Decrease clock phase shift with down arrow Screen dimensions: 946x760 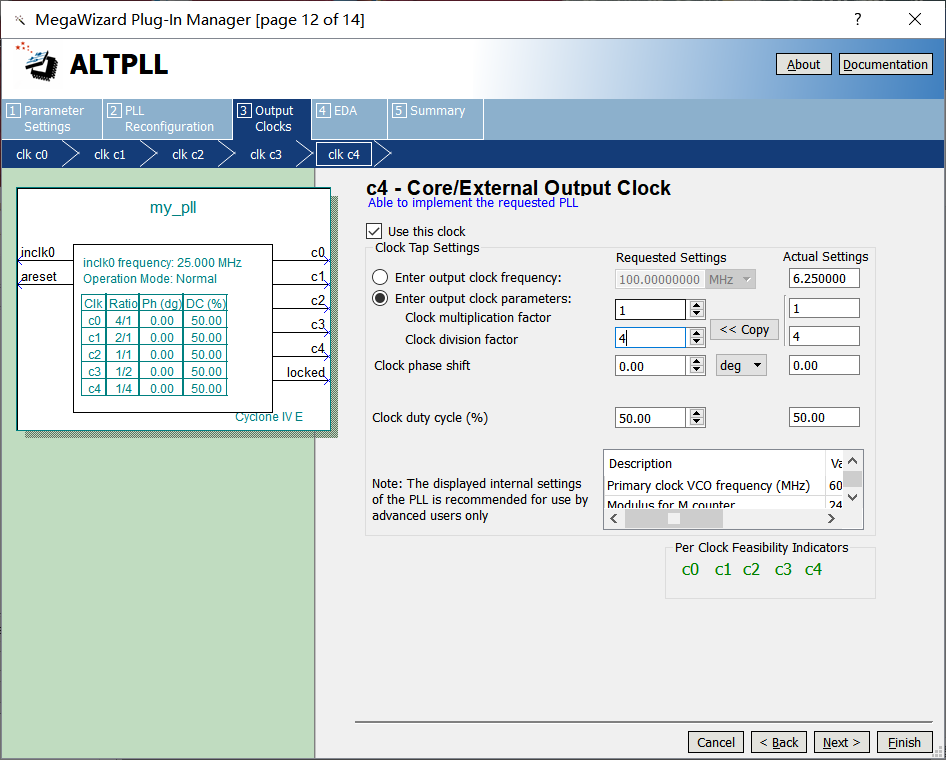click(697, 370)
